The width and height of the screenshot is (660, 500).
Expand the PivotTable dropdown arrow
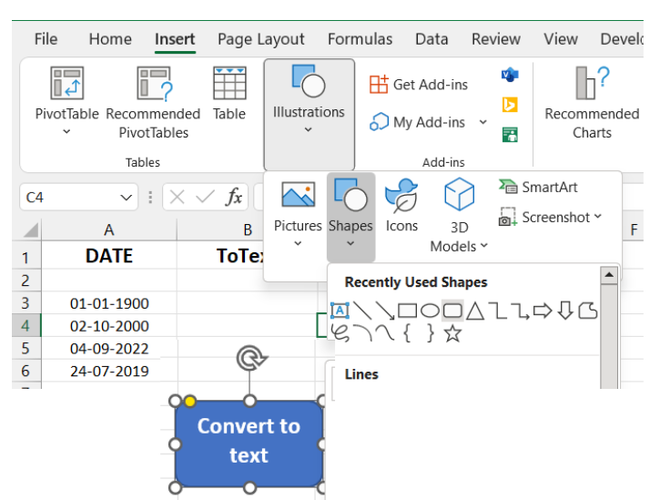click(x=67, y=132)
